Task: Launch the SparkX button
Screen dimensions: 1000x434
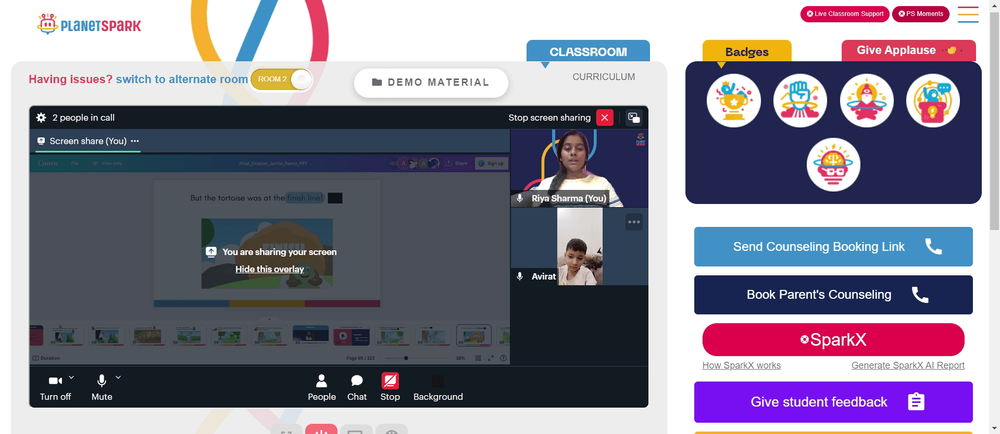Action: (833, 340)
